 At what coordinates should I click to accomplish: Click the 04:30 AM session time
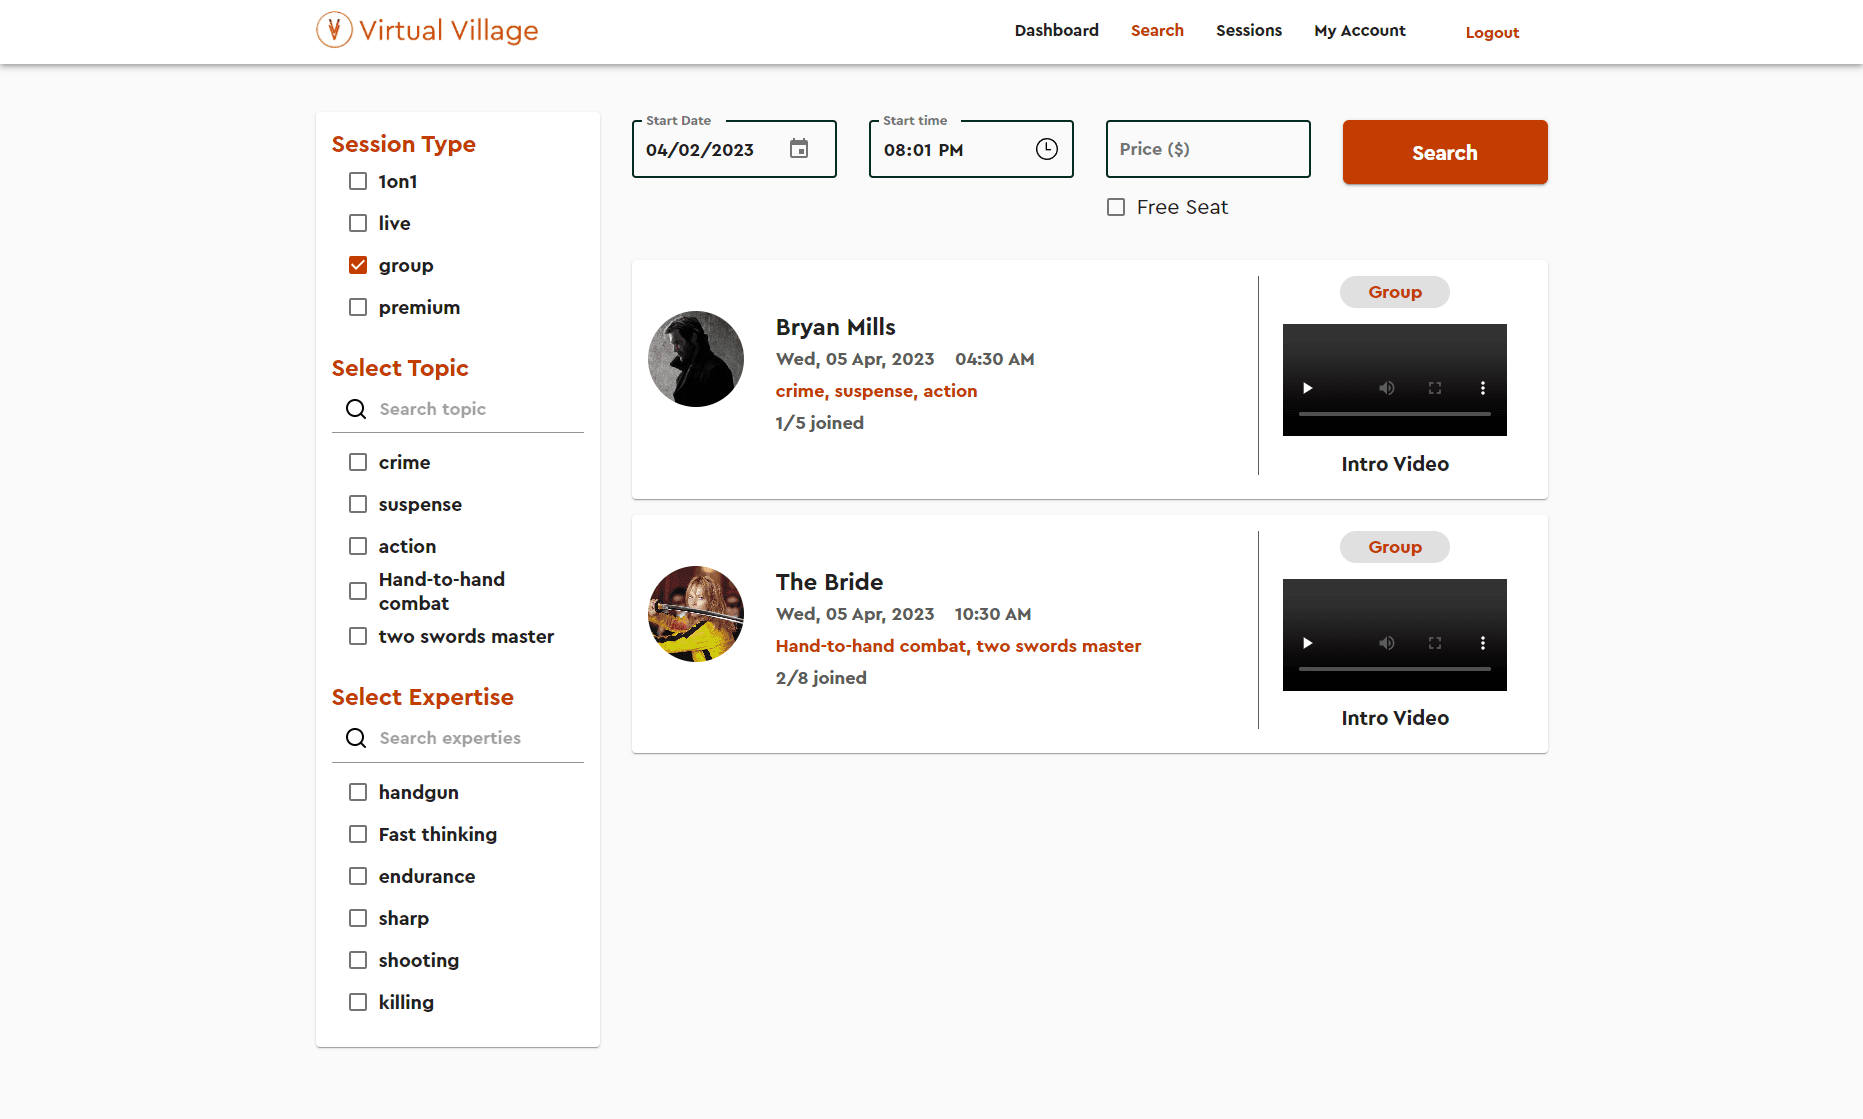point(994,359)
